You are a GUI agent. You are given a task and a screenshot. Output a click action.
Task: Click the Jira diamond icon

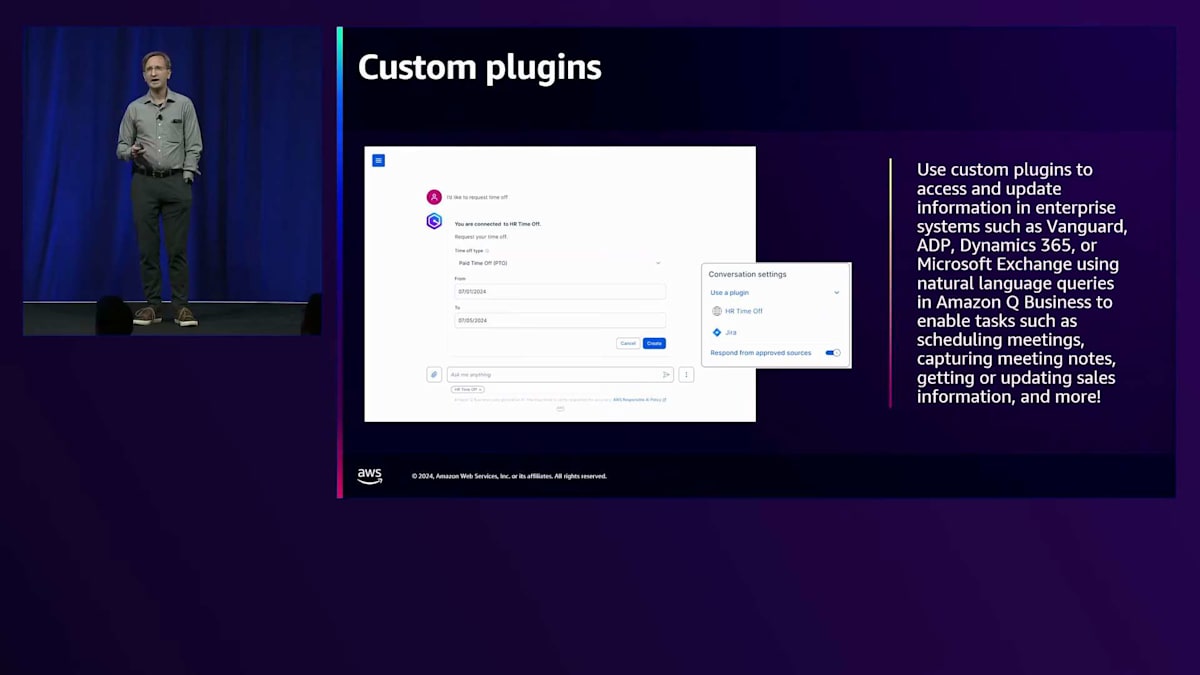tap(717, 332)
